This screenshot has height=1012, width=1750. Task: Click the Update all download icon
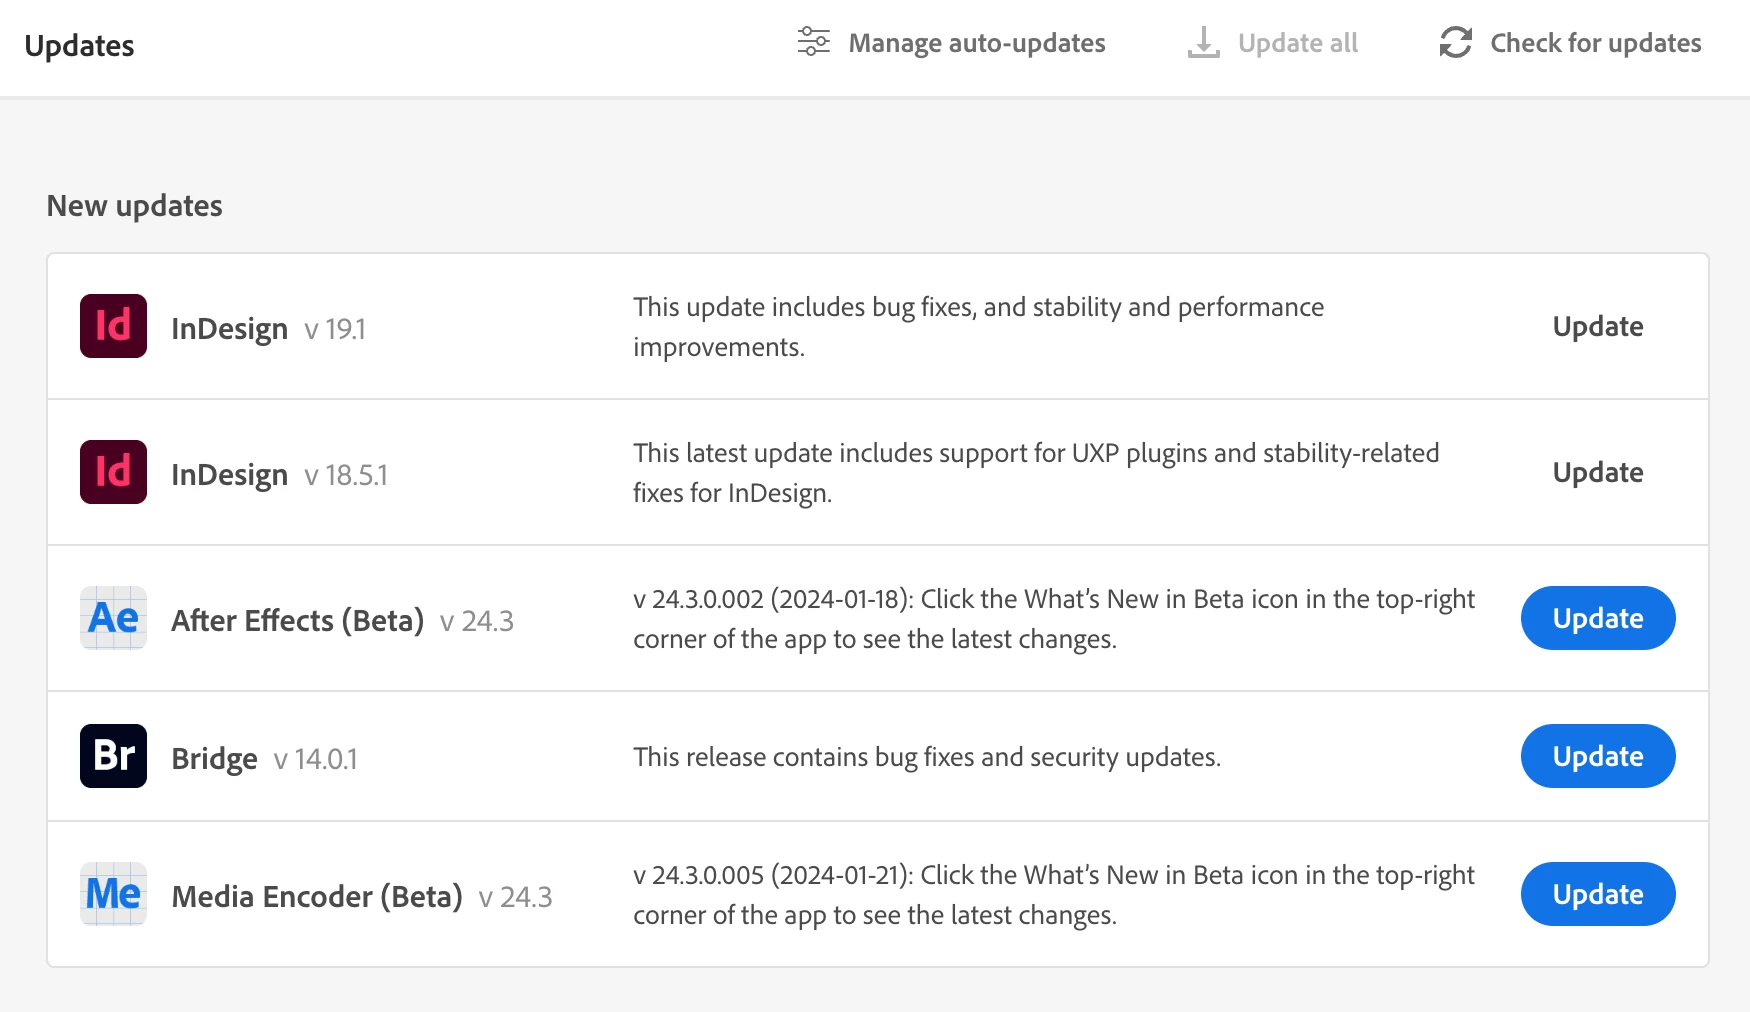click(1203, 42)
